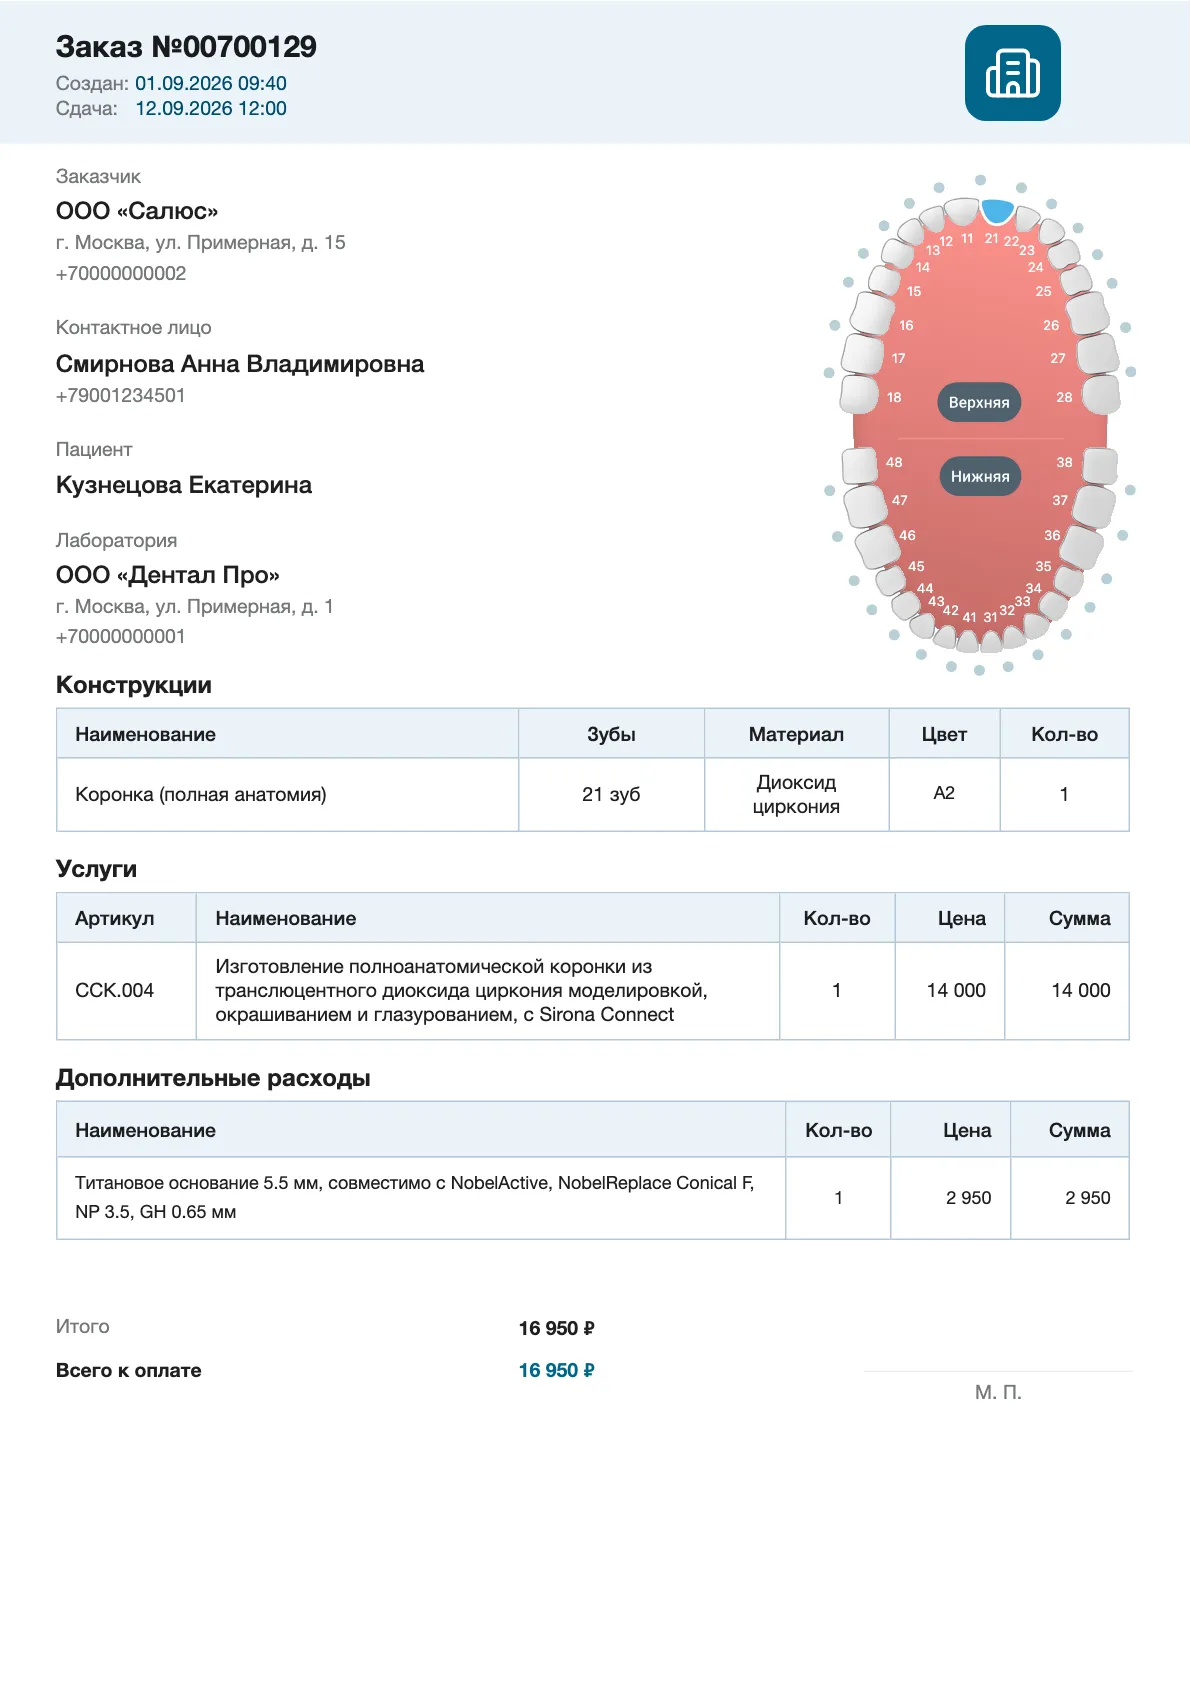This screenshot has height=1686, width=1191.
Task: Click Зубы column header
Action: click(x=611, y=734)
